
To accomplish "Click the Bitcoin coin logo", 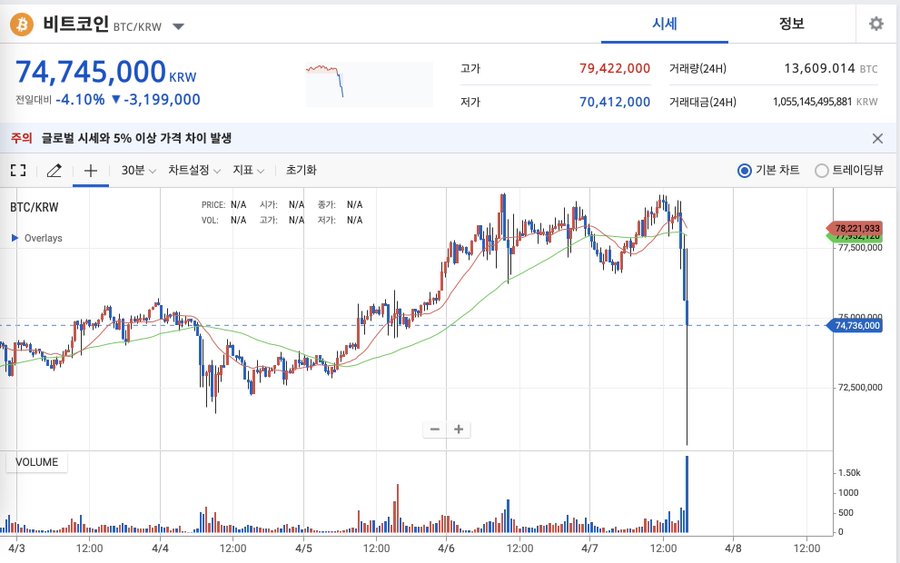I will (22, 25).
